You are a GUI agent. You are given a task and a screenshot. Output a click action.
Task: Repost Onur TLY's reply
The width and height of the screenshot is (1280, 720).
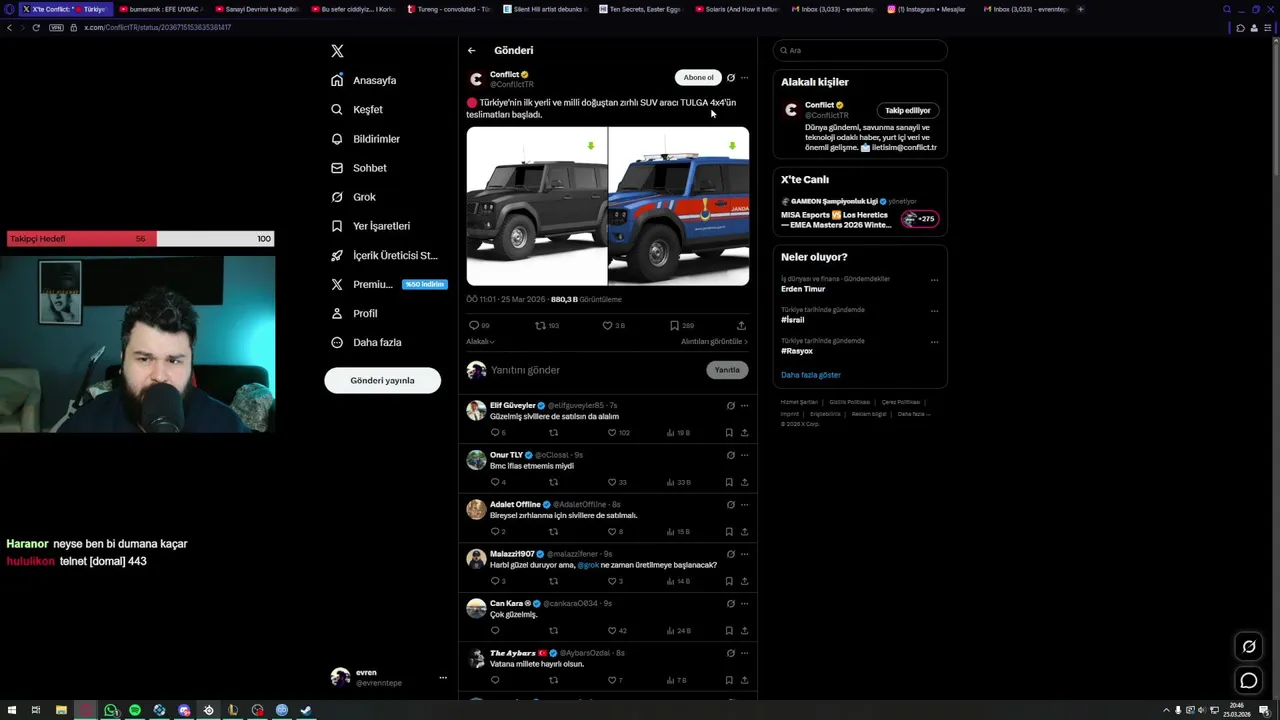[x=553, y=482]
